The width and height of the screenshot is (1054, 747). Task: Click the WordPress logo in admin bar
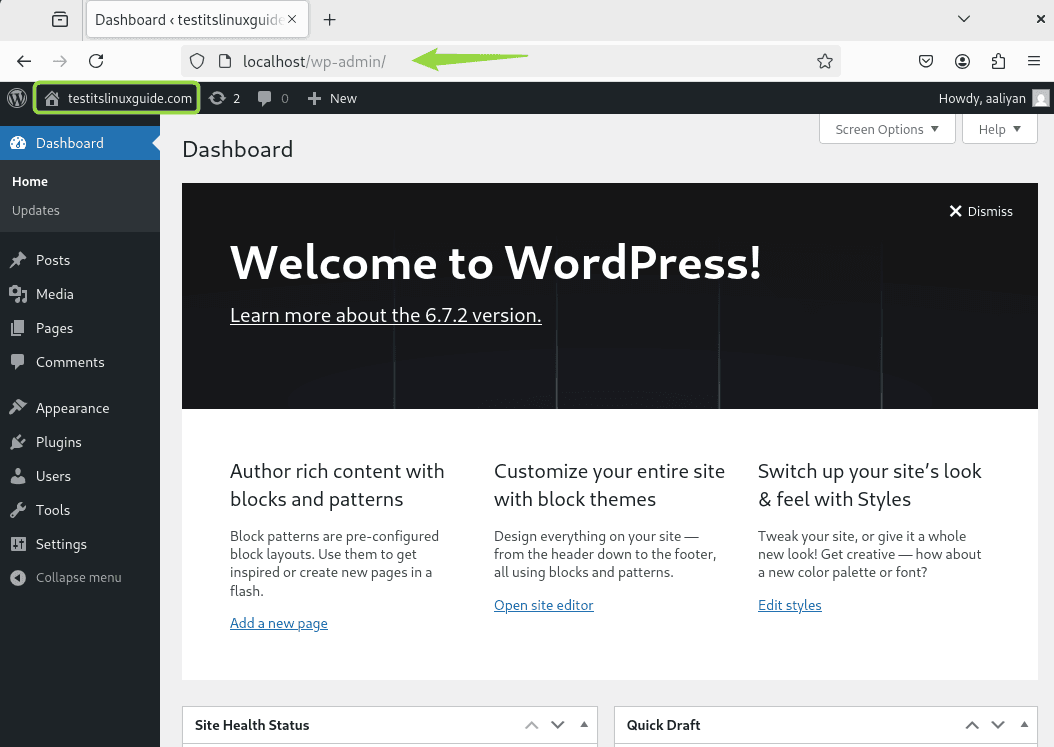[x=17, y=98]
